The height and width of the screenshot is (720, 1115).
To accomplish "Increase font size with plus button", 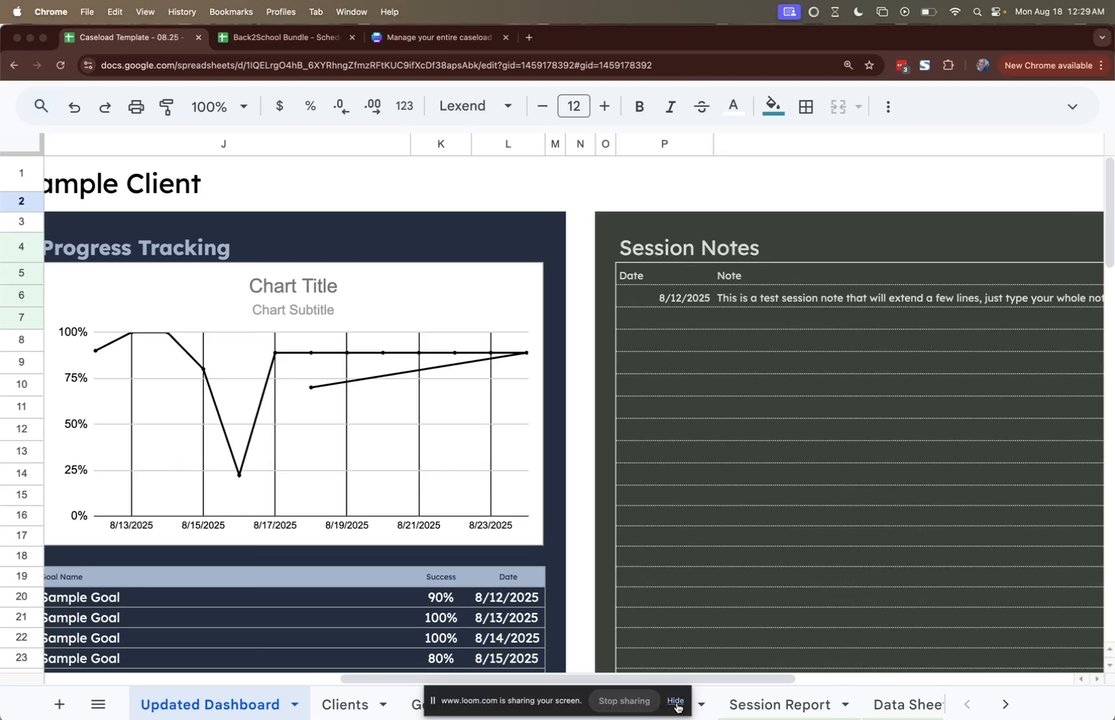I will click(x=604, y=106).
